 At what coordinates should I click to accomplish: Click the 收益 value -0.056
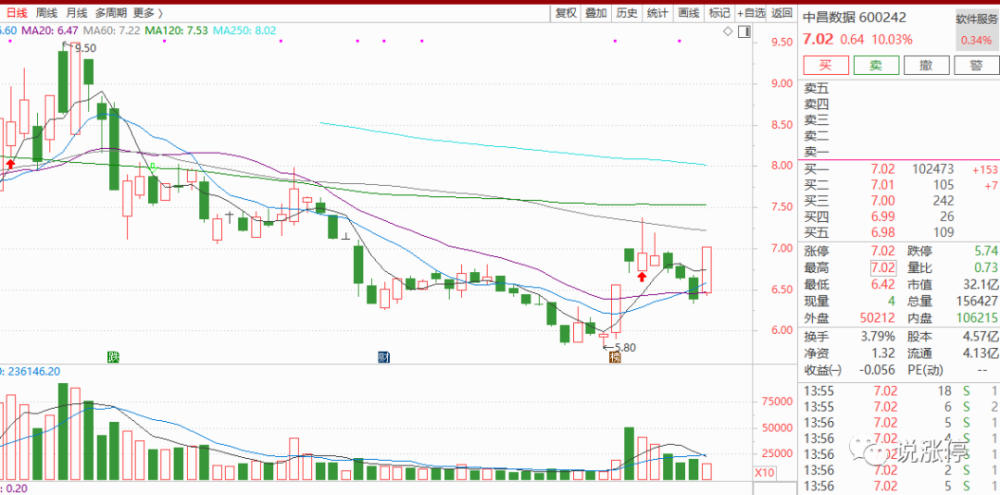tap(879, 371)
